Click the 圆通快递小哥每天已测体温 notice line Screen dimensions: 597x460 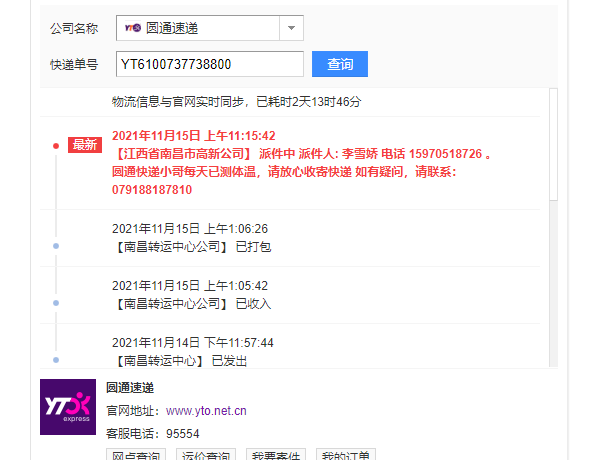(284, 172)
